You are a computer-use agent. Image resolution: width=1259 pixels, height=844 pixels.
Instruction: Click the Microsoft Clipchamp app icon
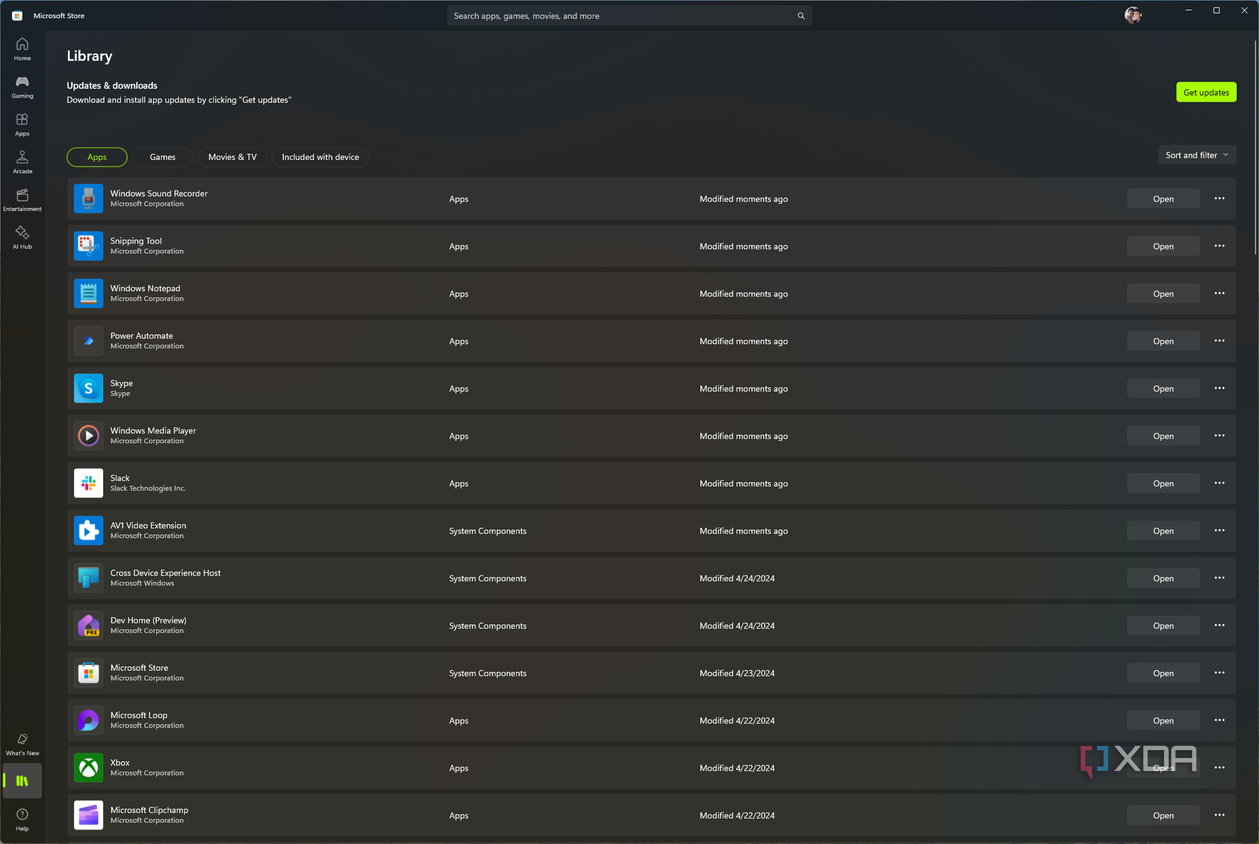coord(88,815)
